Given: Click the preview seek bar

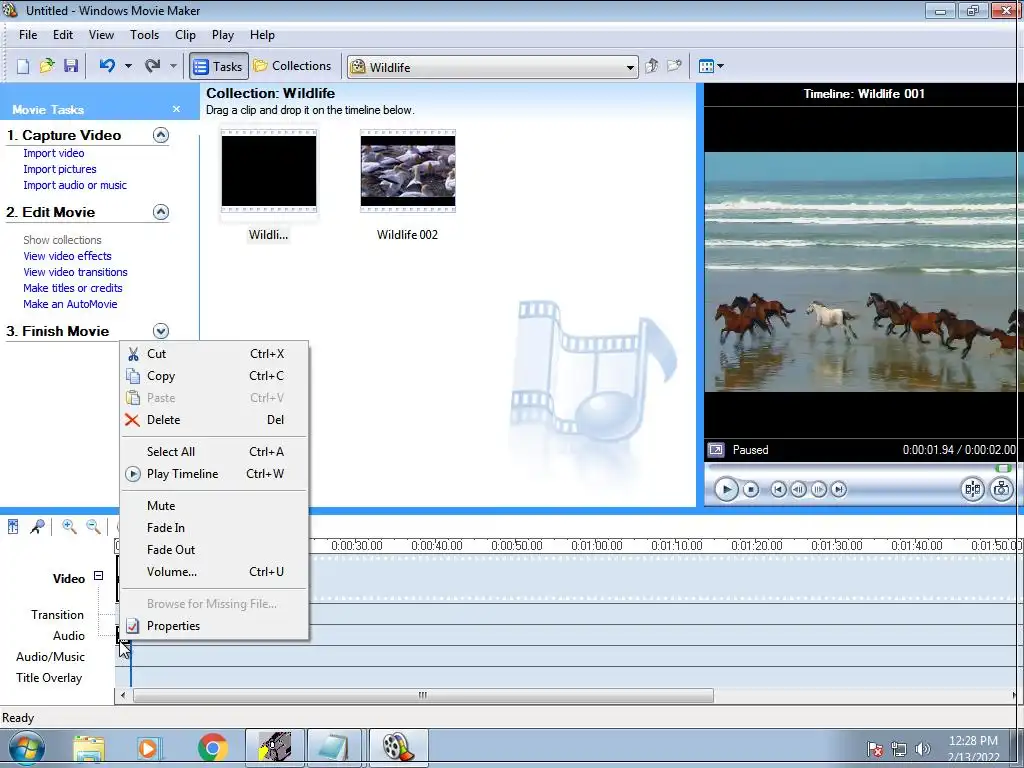Looking at the screenshot, I should [861, 468].
